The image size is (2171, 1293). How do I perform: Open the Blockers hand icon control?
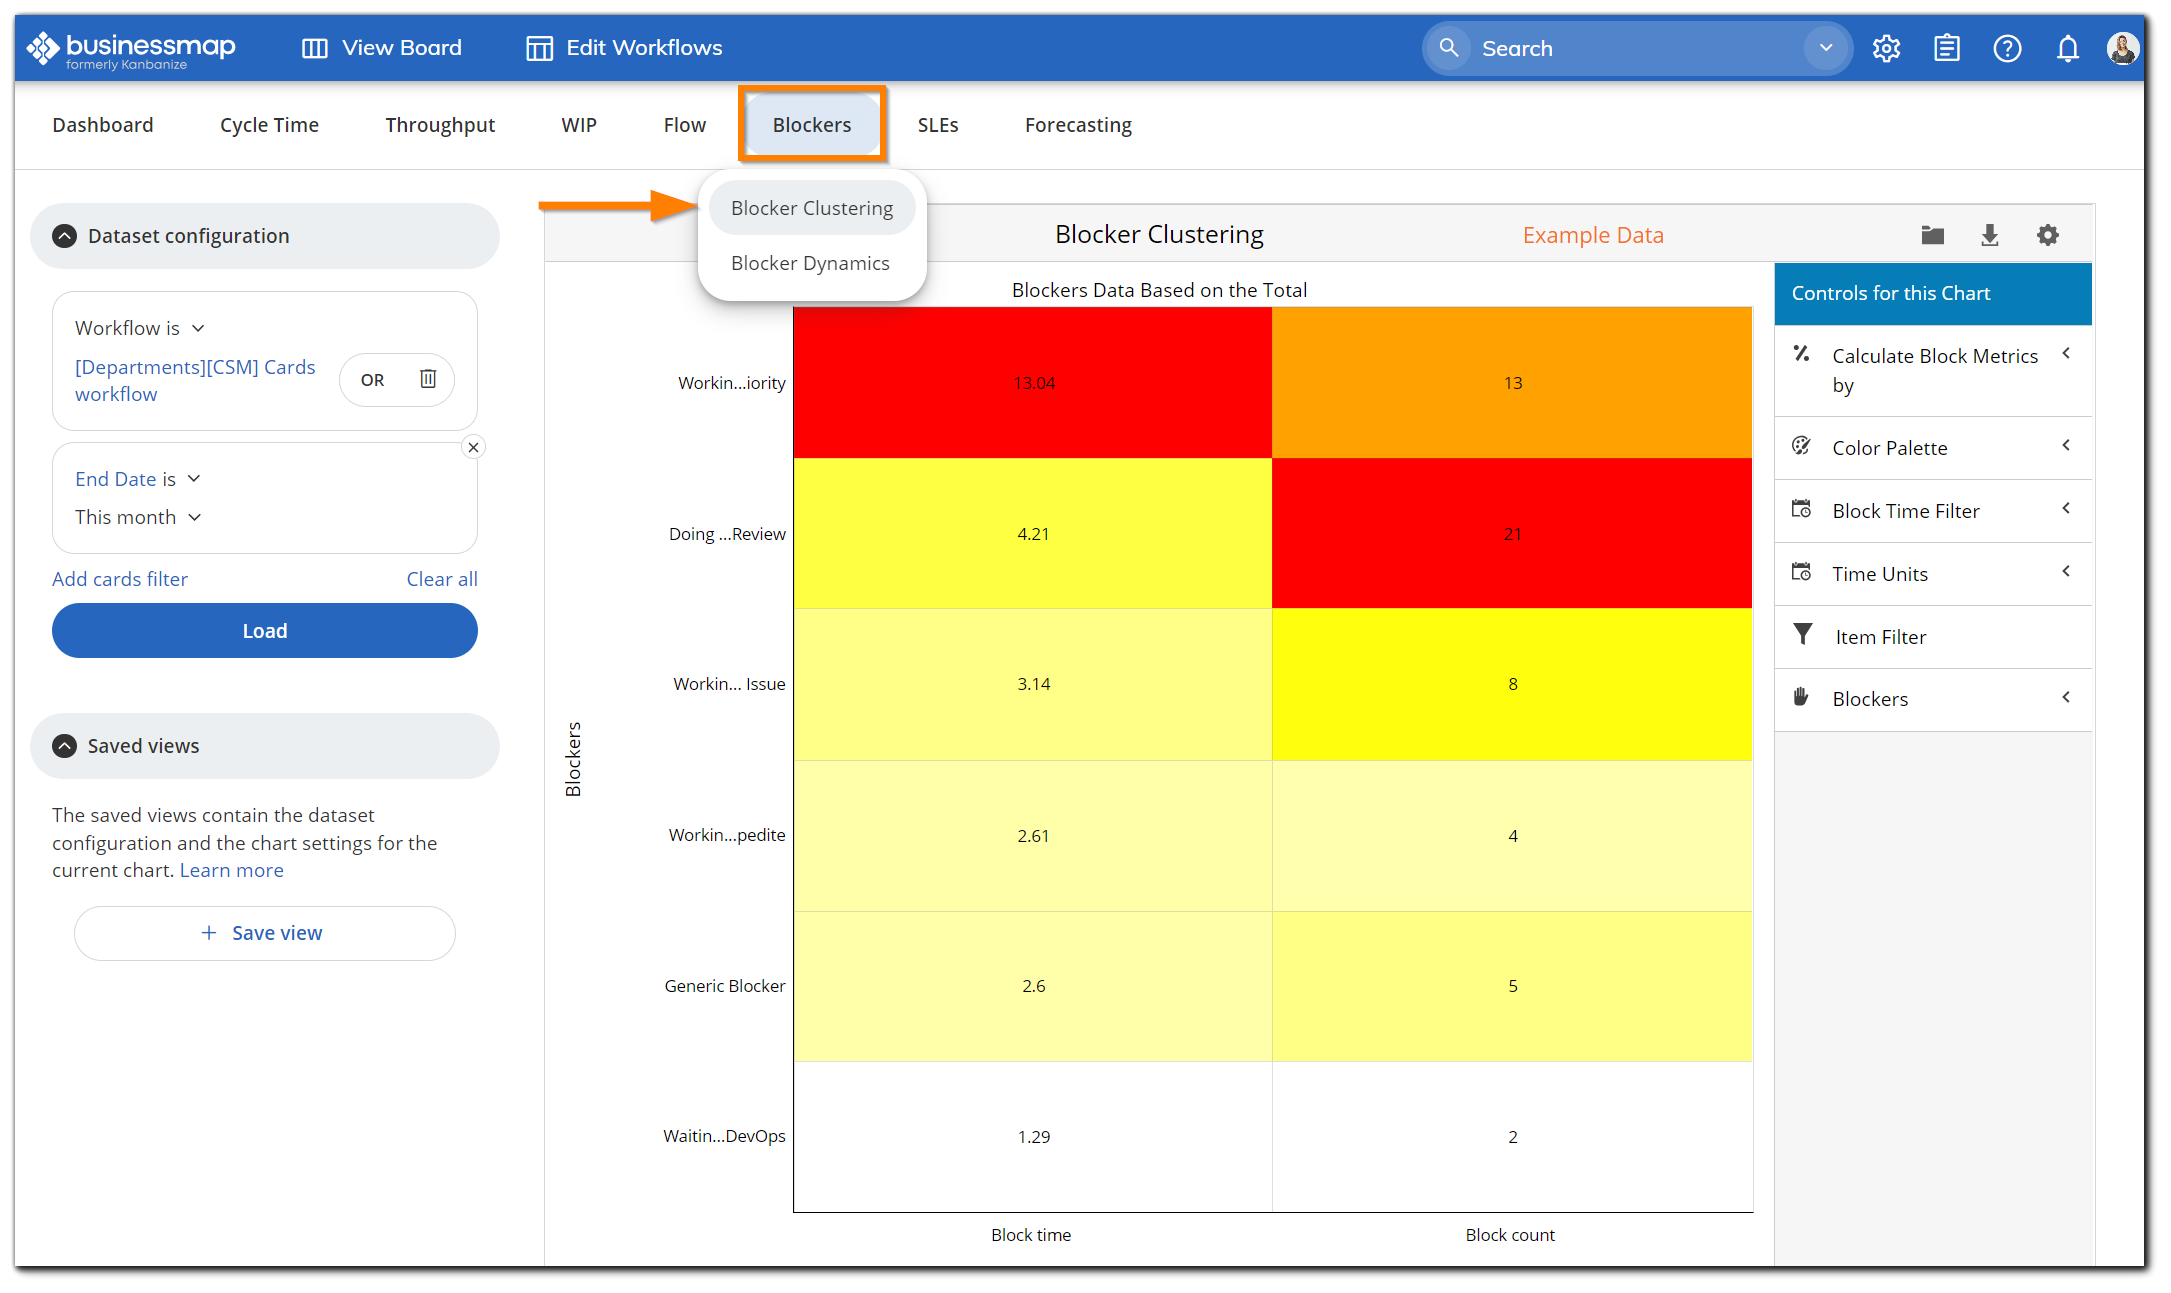tap(1802, 697)
